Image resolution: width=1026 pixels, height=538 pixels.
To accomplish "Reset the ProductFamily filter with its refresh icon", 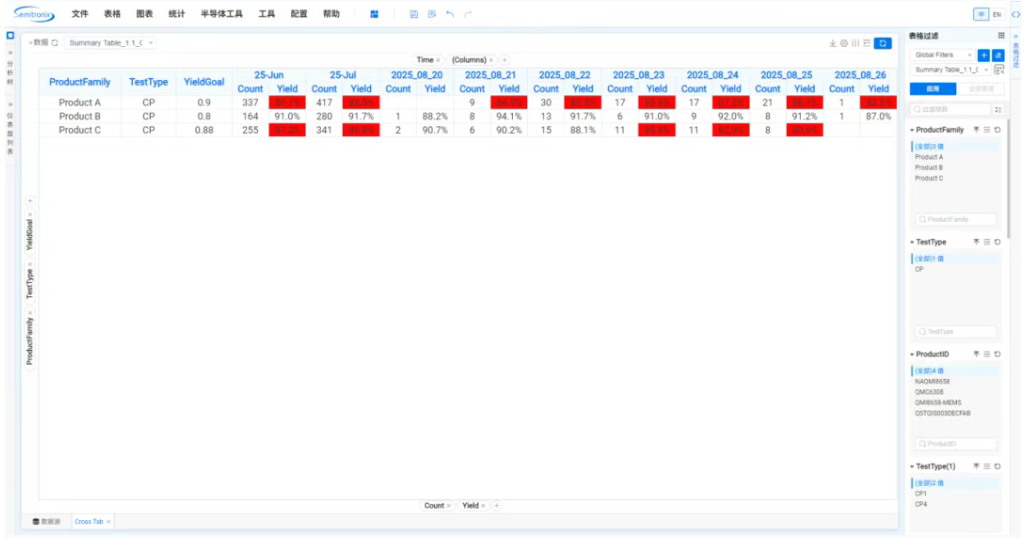I will [x=997, y=130].
